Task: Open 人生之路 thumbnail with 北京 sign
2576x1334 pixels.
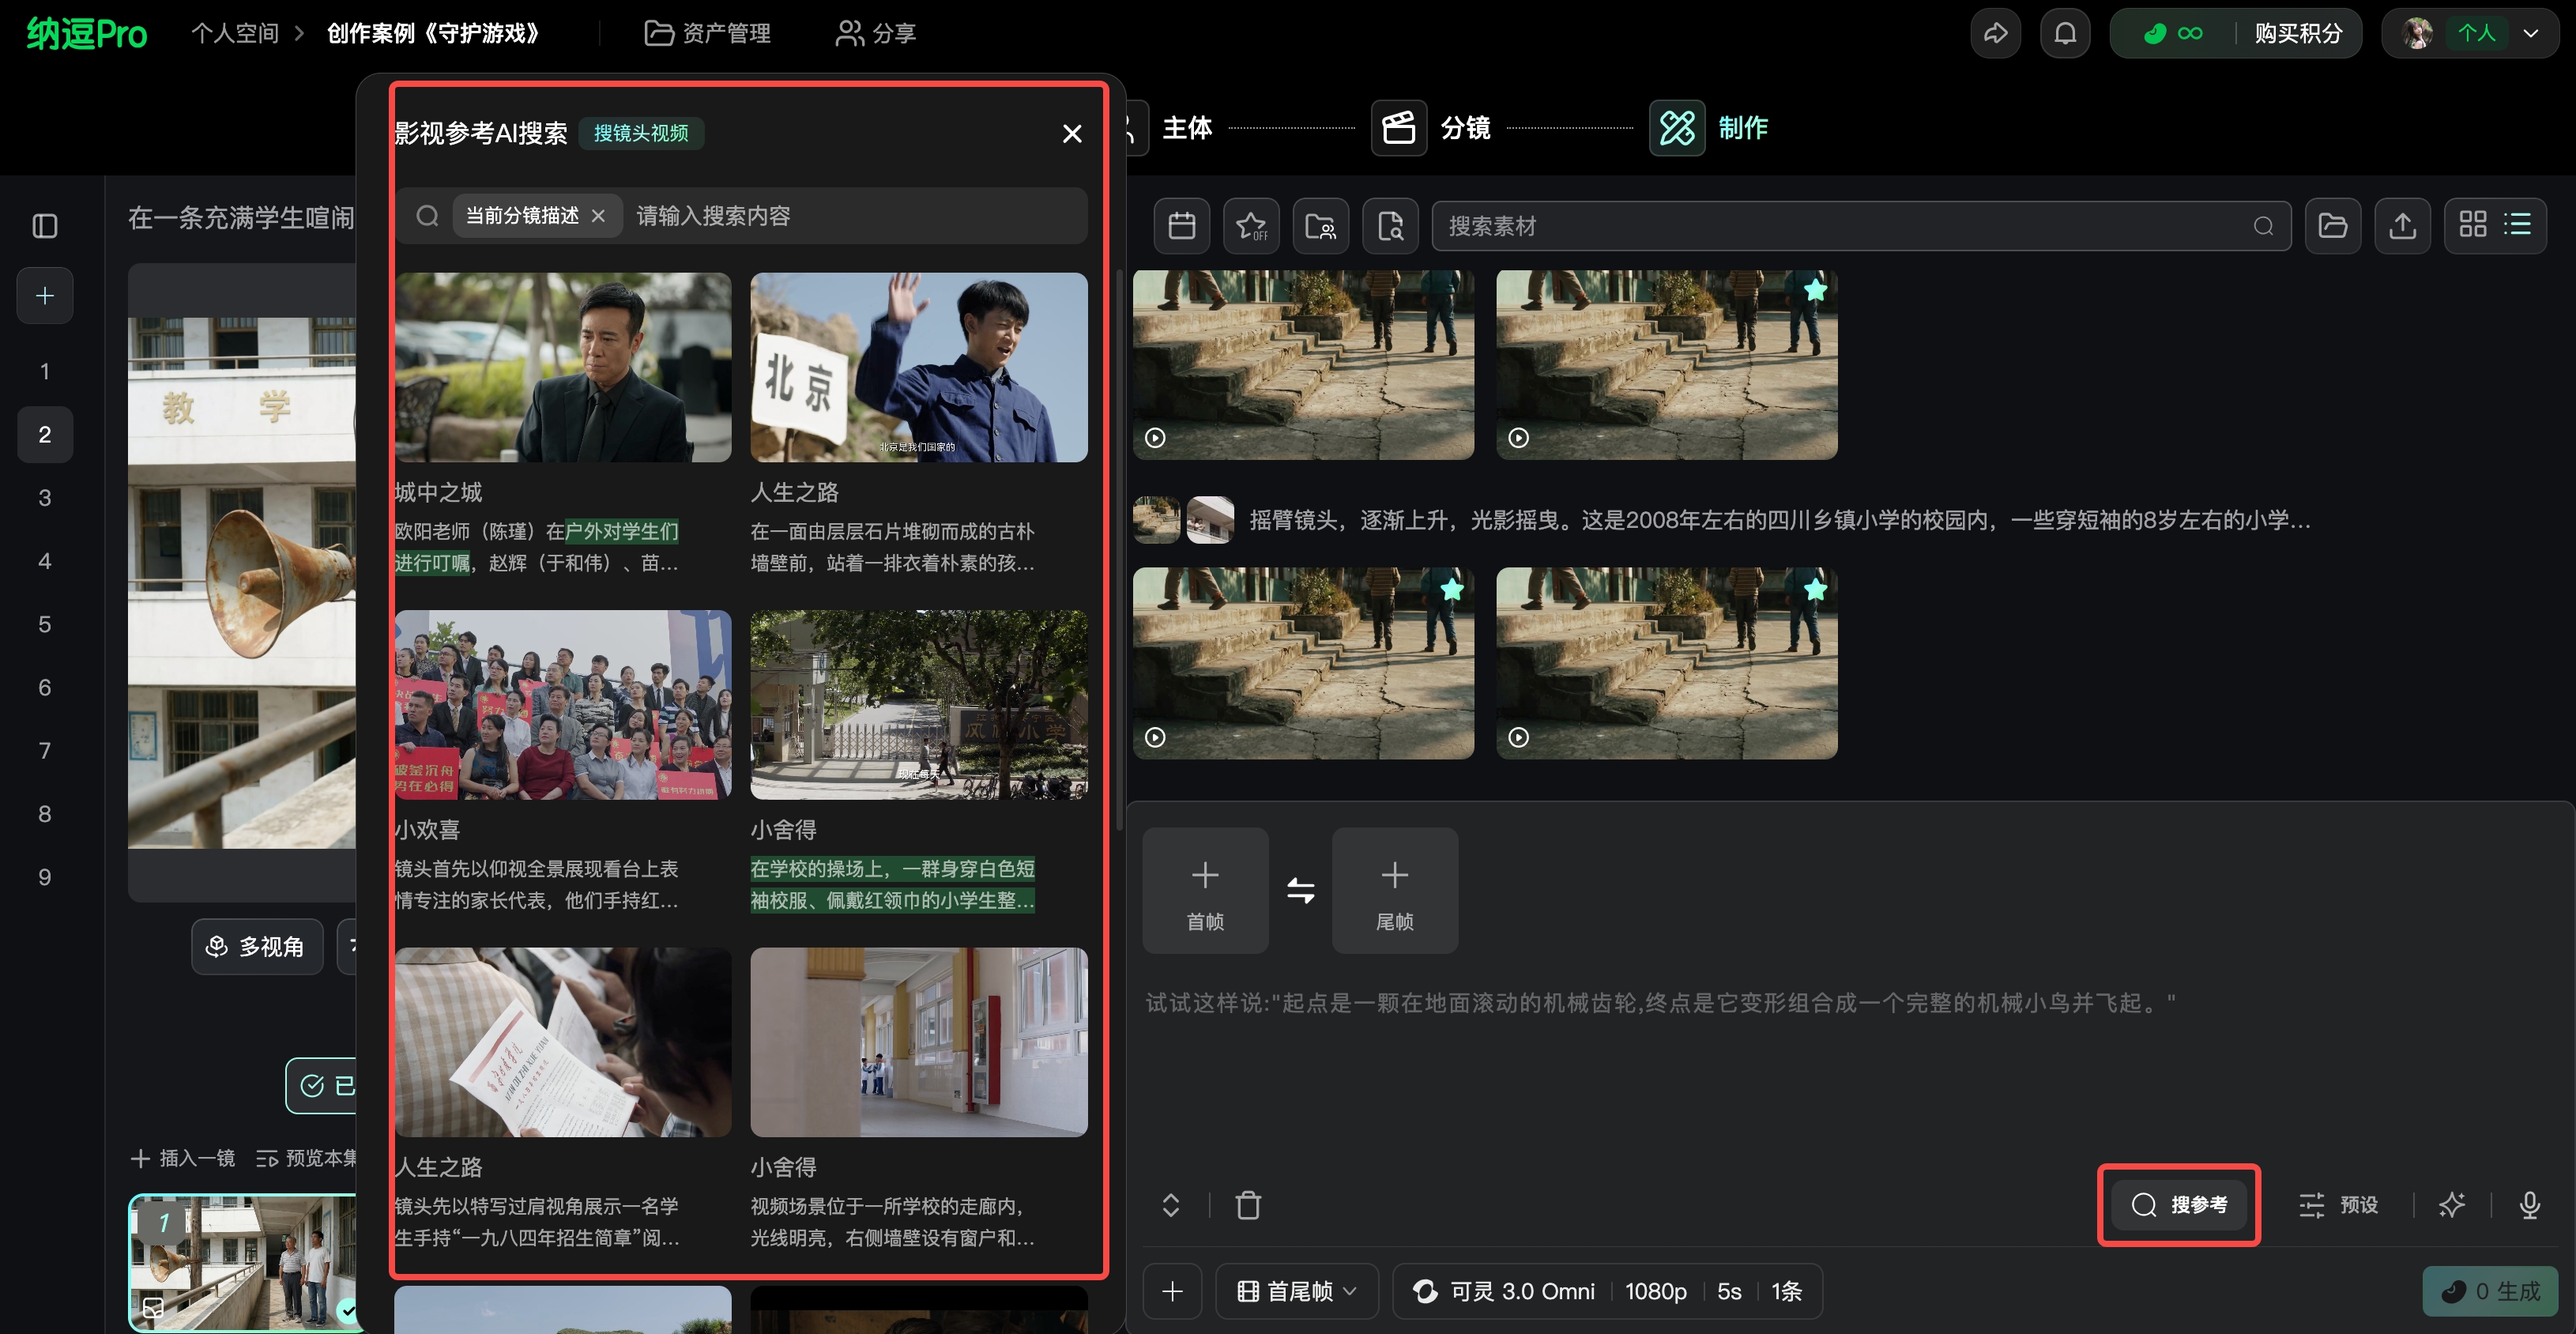Action: click(x=919, y=367)
